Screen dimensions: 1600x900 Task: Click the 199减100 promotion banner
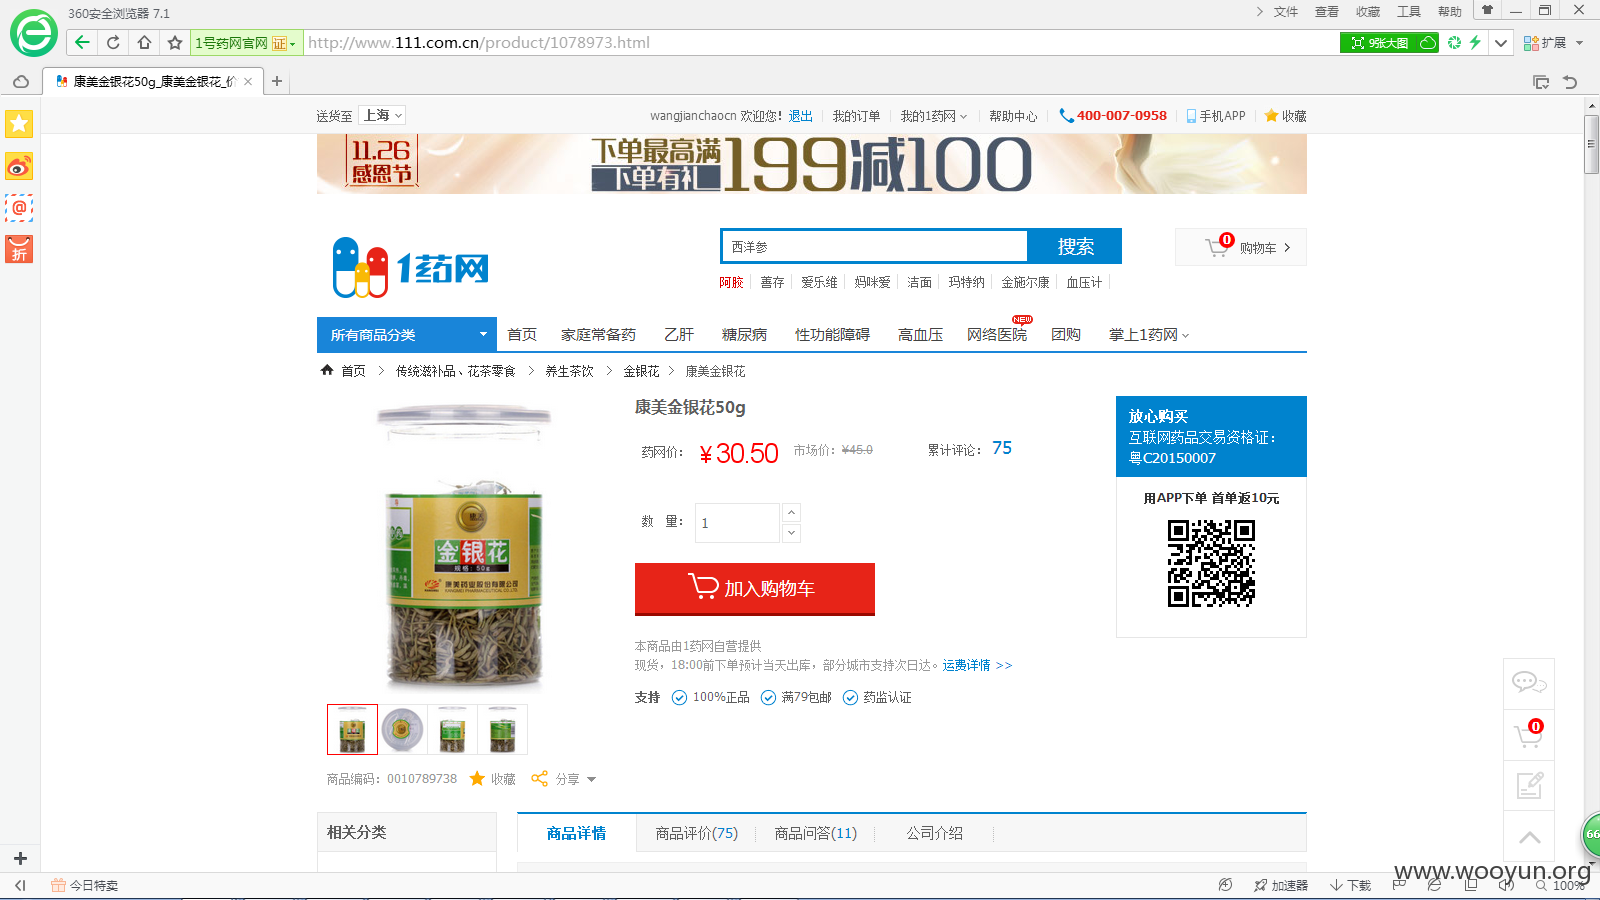(811, 164)
